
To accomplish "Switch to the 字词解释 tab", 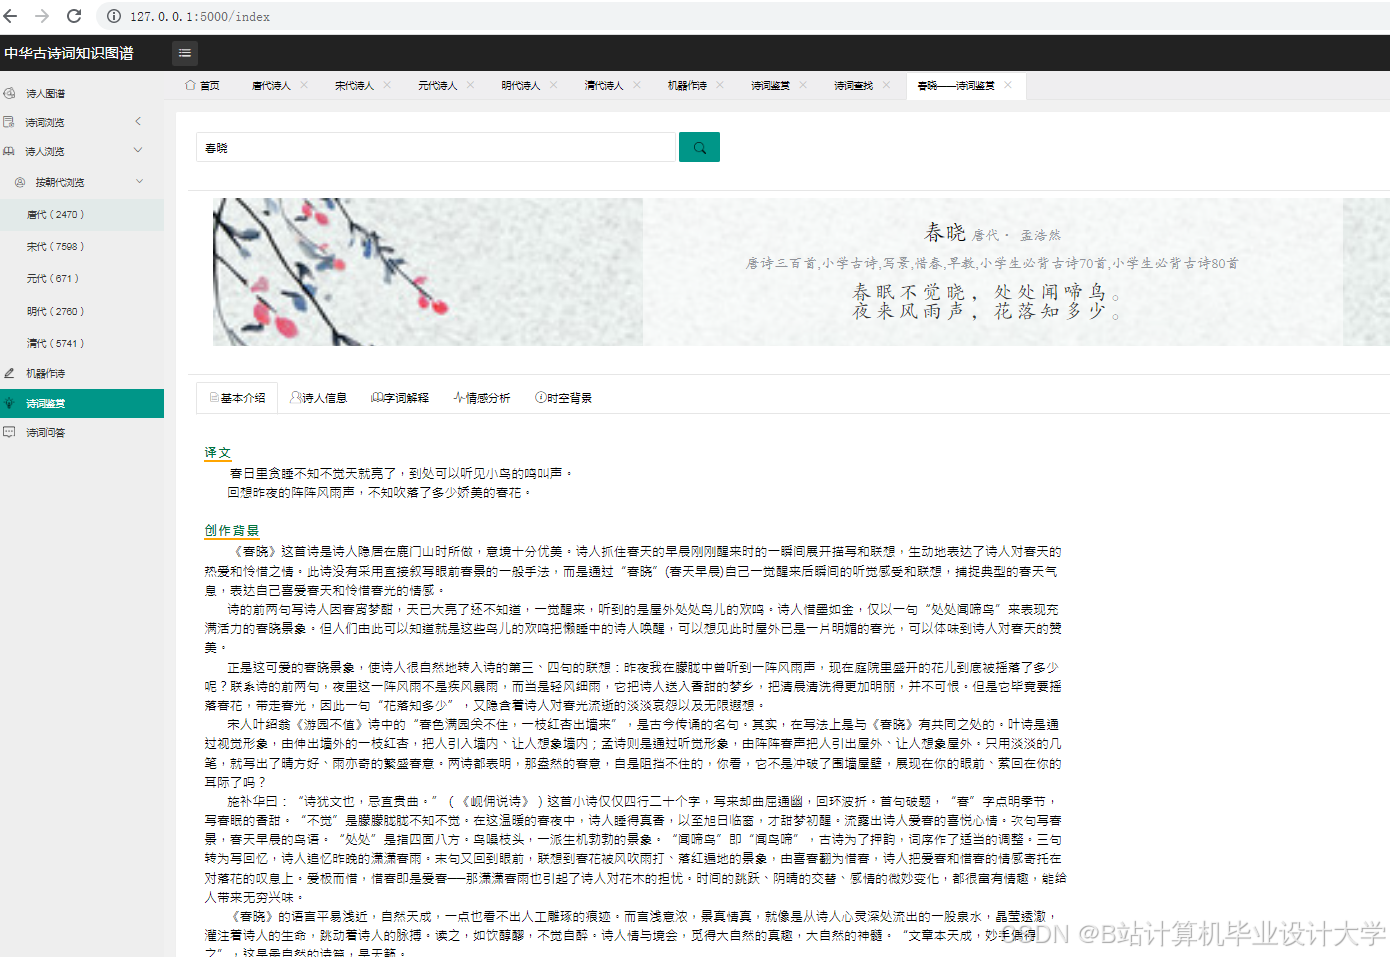I will [x=403, y=397].
